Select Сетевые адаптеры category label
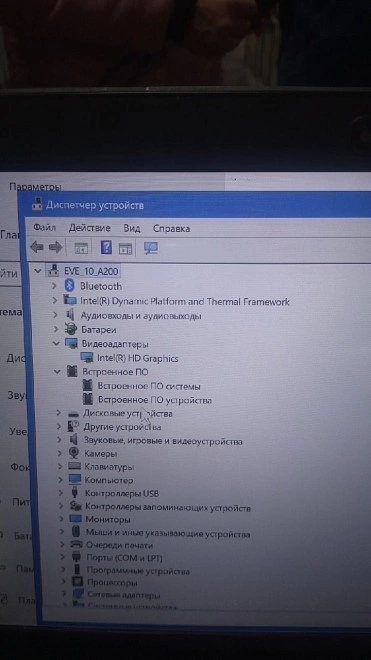The height and width of the screenshot is (660, 371). tap(124, 596)
